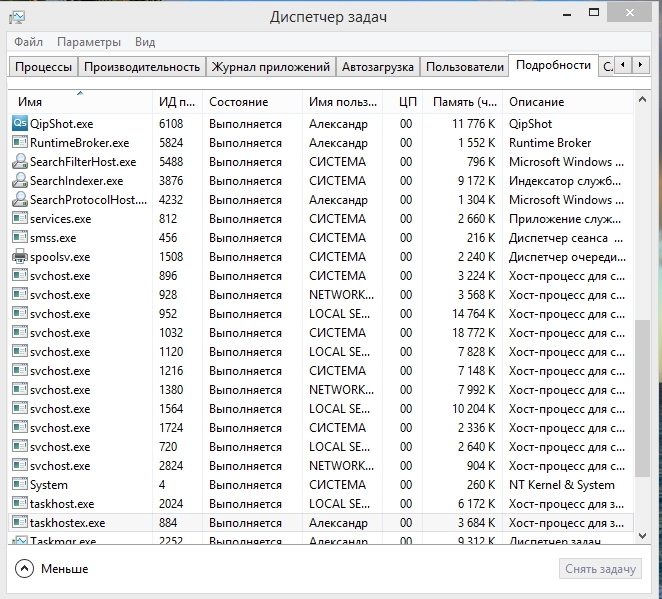Sort by the Память column header
Image resolution: width=662 pixels, height=599 pixels.
tap(463, 102)
